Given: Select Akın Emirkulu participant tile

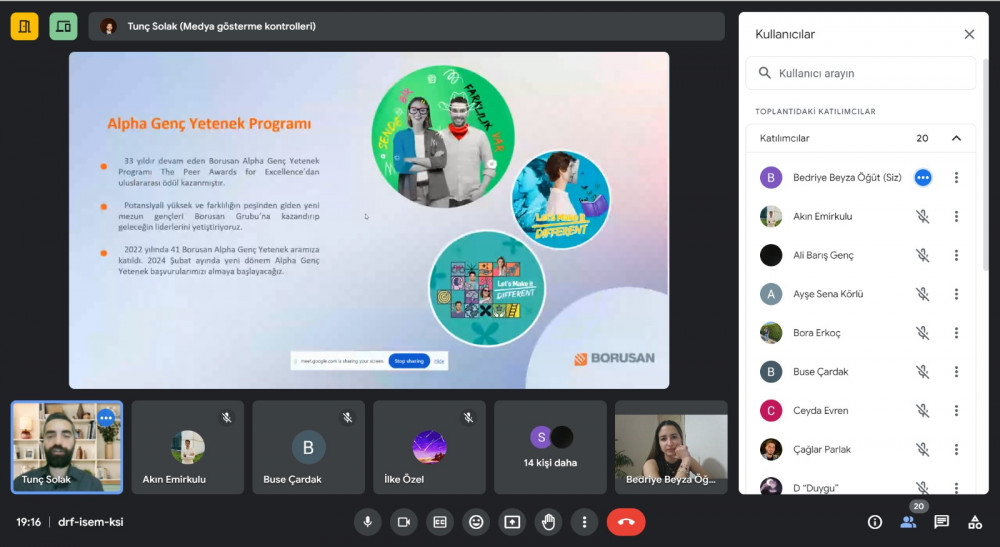Looking at the screenshot, I should 188,448.
